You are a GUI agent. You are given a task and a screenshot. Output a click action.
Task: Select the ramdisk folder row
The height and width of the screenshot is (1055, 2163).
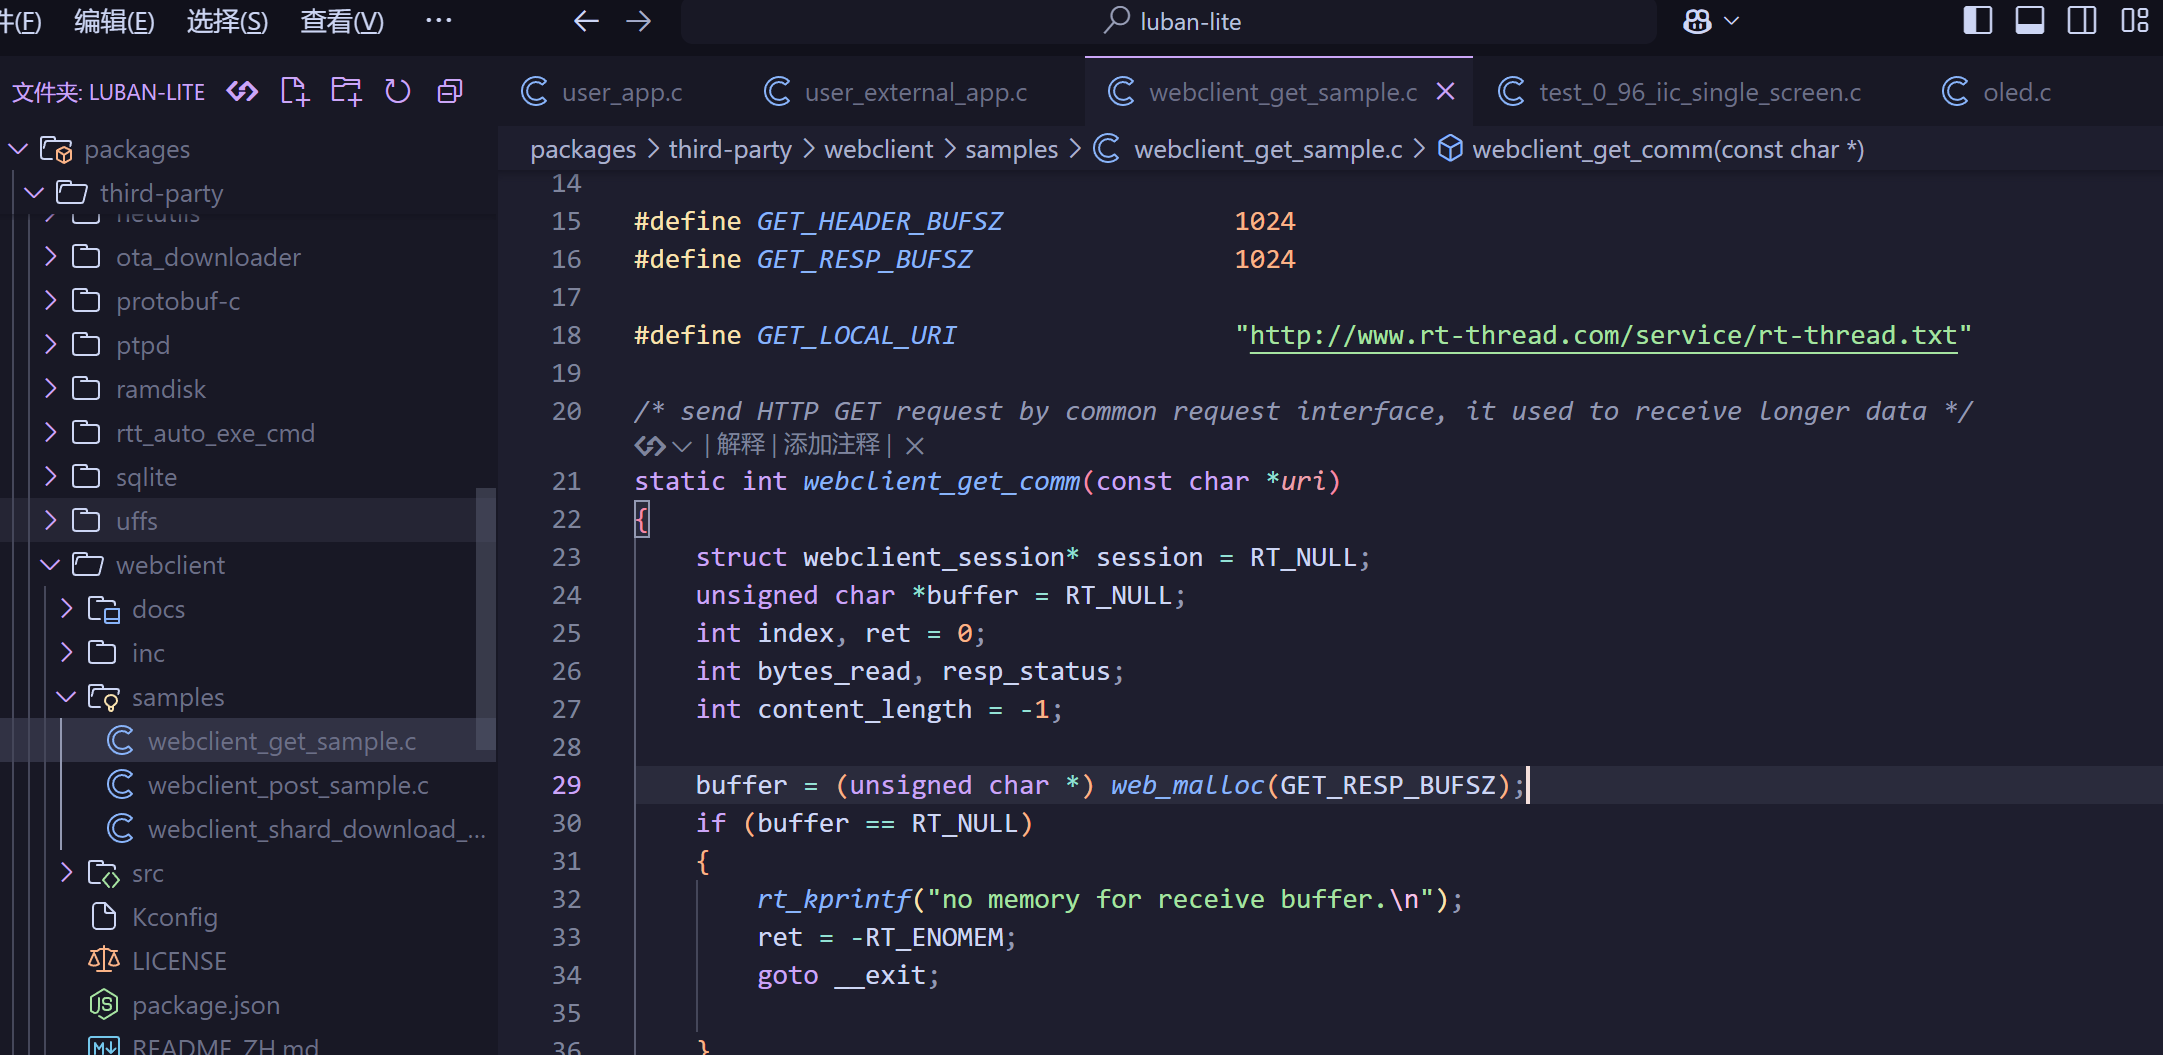click(248, 389)
